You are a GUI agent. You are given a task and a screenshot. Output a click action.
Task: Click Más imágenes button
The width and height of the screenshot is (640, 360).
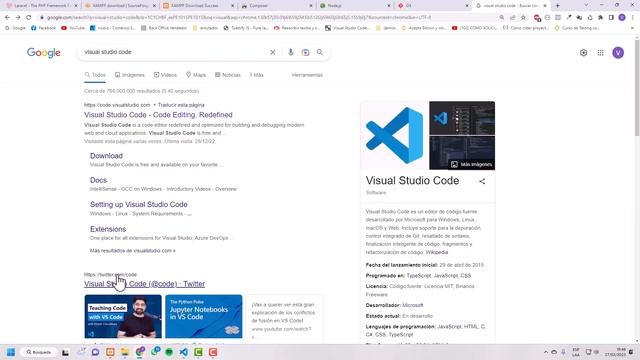pos(471,164)
